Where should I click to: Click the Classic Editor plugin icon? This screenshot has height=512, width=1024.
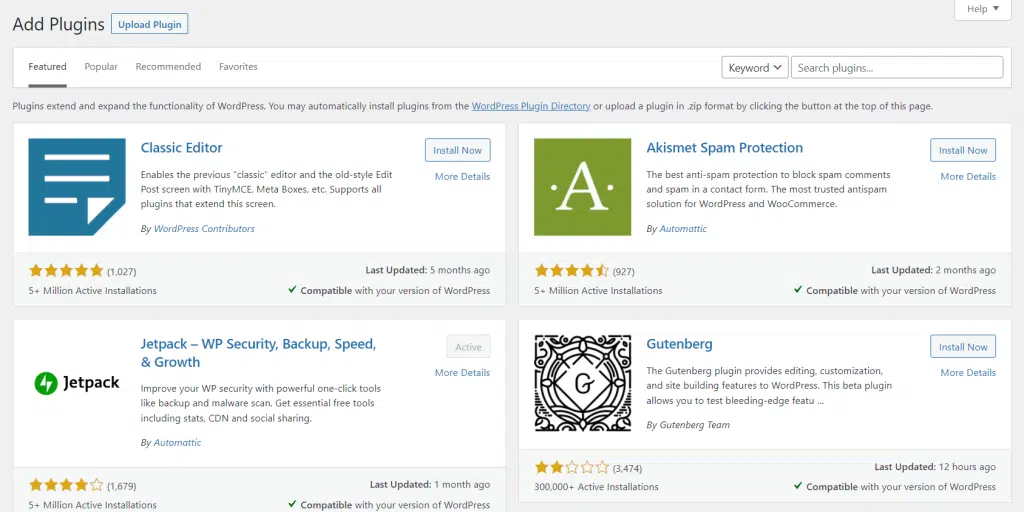[77, 187]
